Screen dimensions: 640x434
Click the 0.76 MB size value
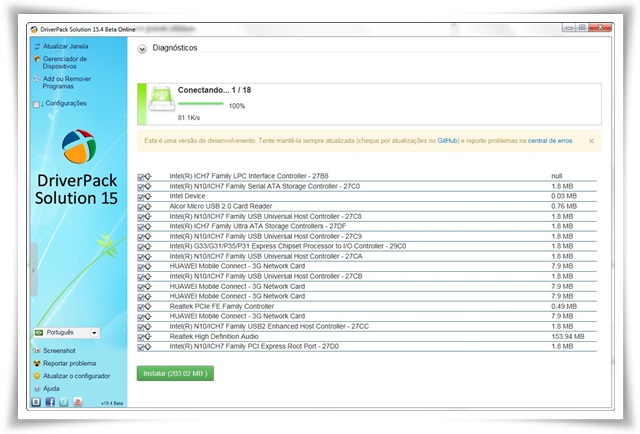click(x=564, y=206)
